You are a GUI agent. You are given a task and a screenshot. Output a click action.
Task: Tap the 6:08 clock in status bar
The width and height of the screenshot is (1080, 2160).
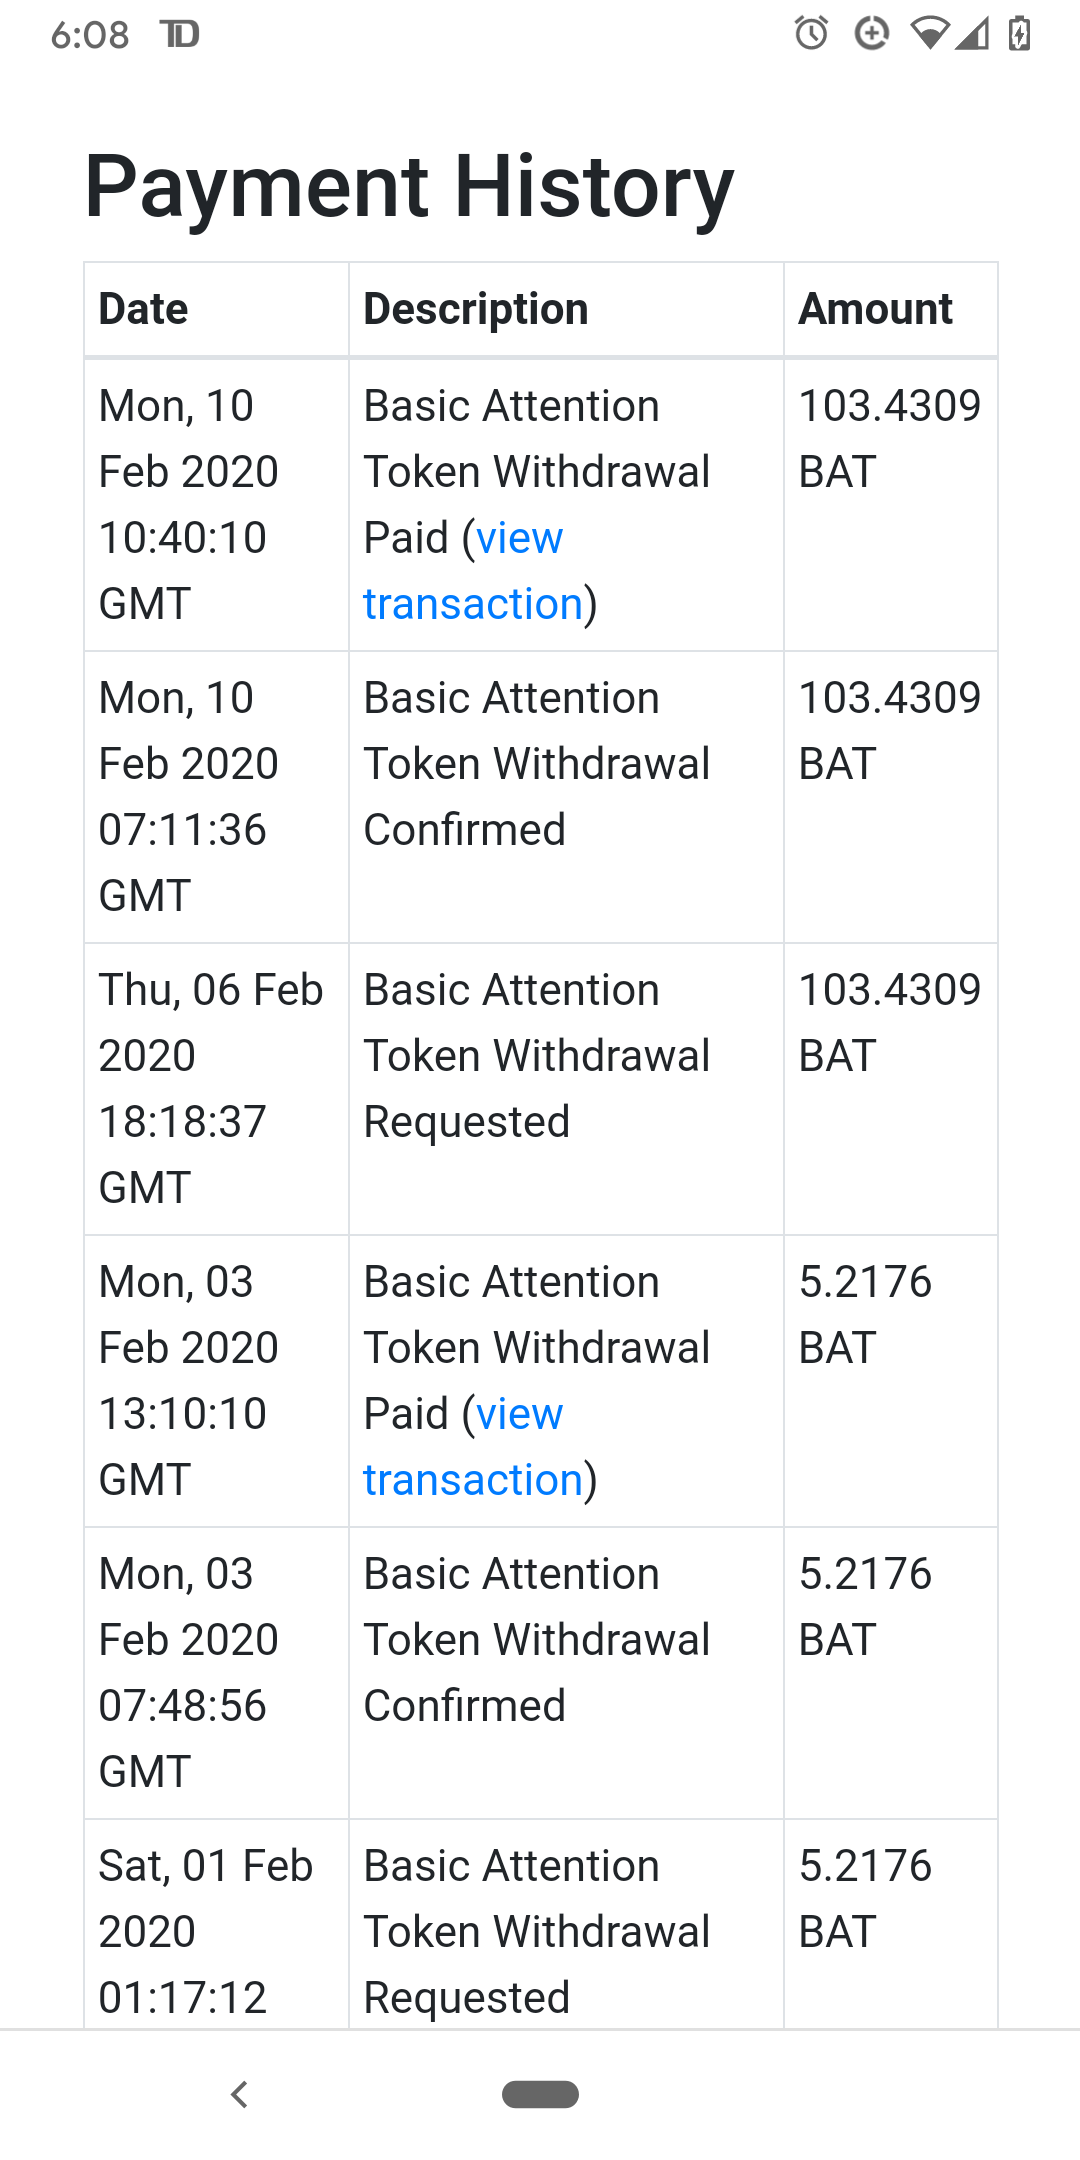[x=90, y=35]
